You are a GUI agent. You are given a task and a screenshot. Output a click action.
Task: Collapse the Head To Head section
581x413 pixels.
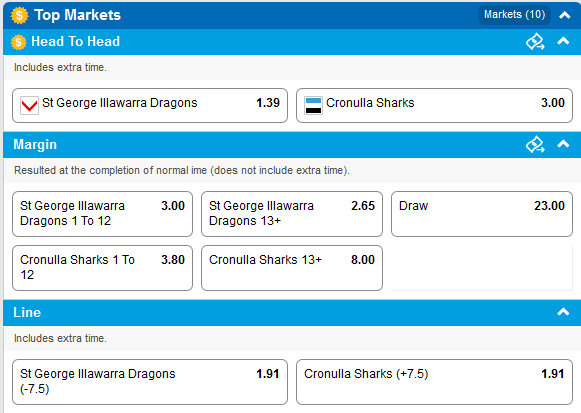point(563,41)
